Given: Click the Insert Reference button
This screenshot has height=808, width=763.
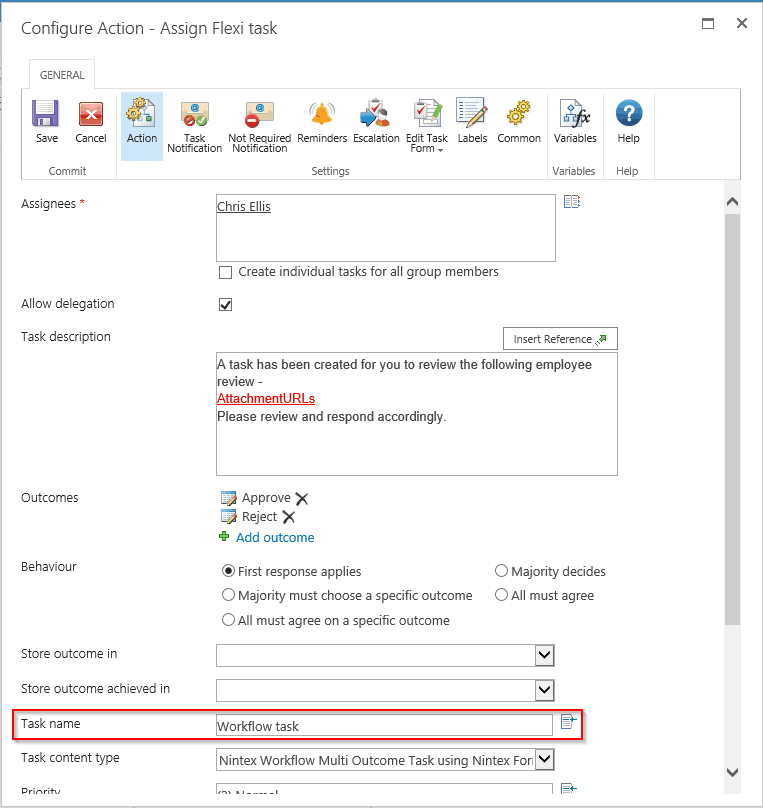Looking at the screenshot, I should [x=560, y=339].
